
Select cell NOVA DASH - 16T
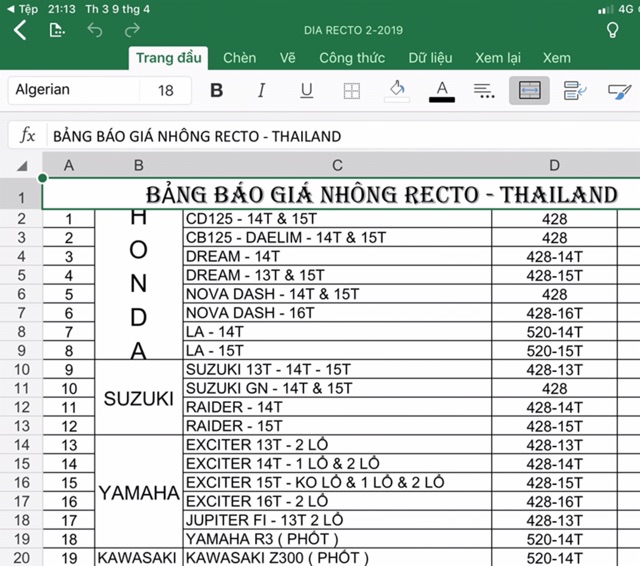pos(337,313)
